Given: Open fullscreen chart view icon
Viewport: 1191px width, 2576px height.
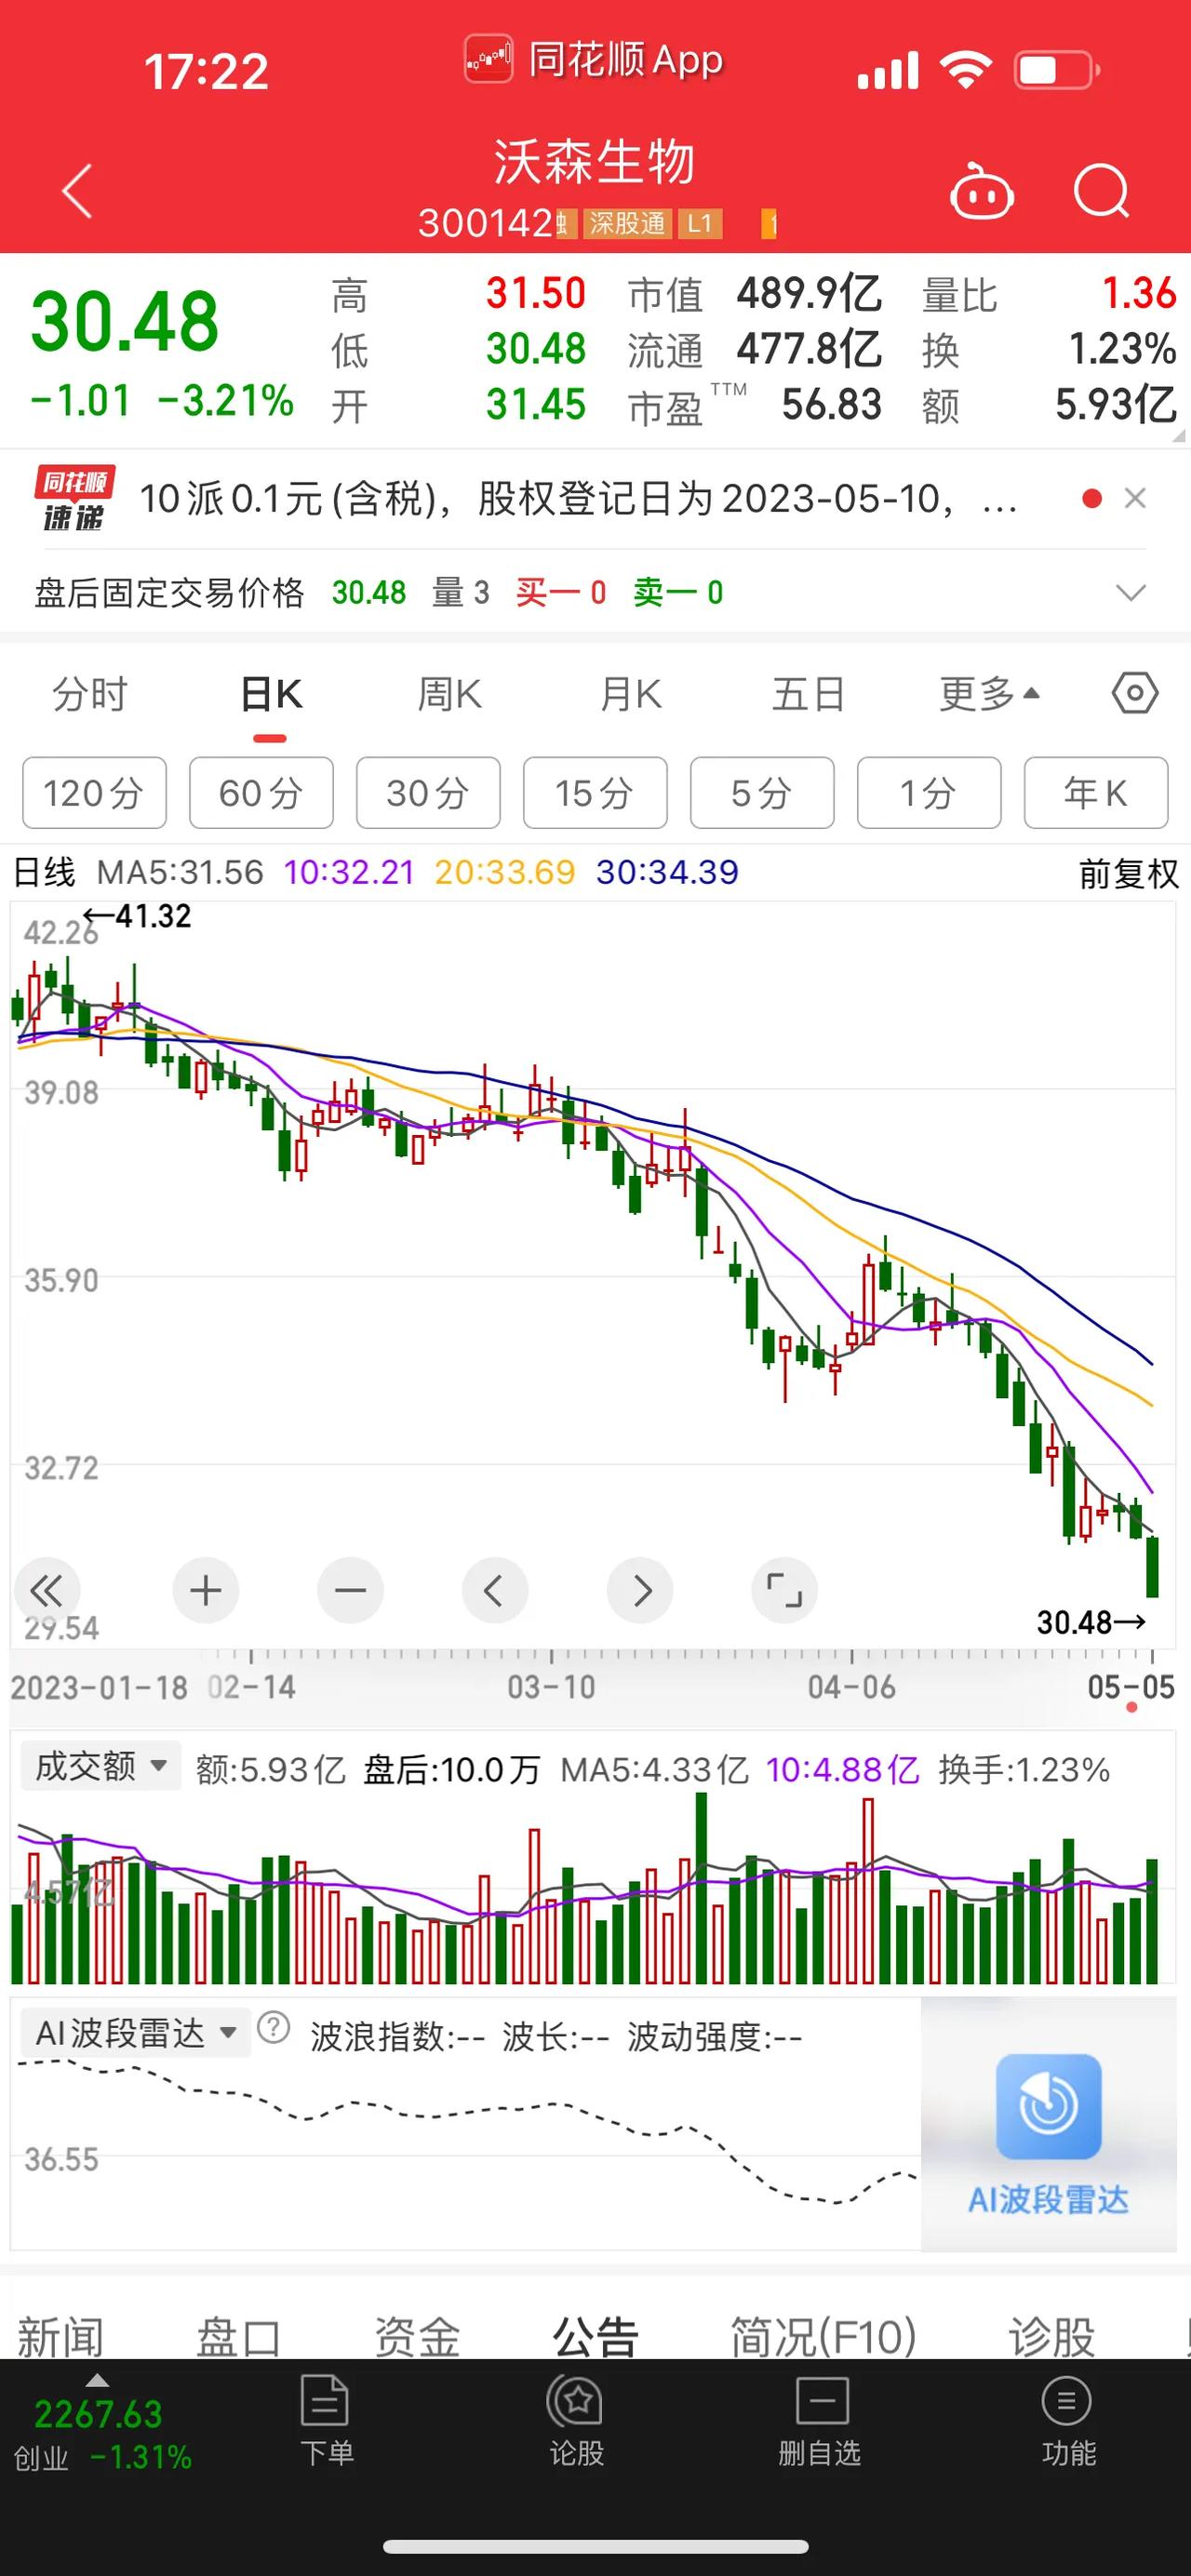Looking at the screenshot, I should click(x=784, y=1590).
